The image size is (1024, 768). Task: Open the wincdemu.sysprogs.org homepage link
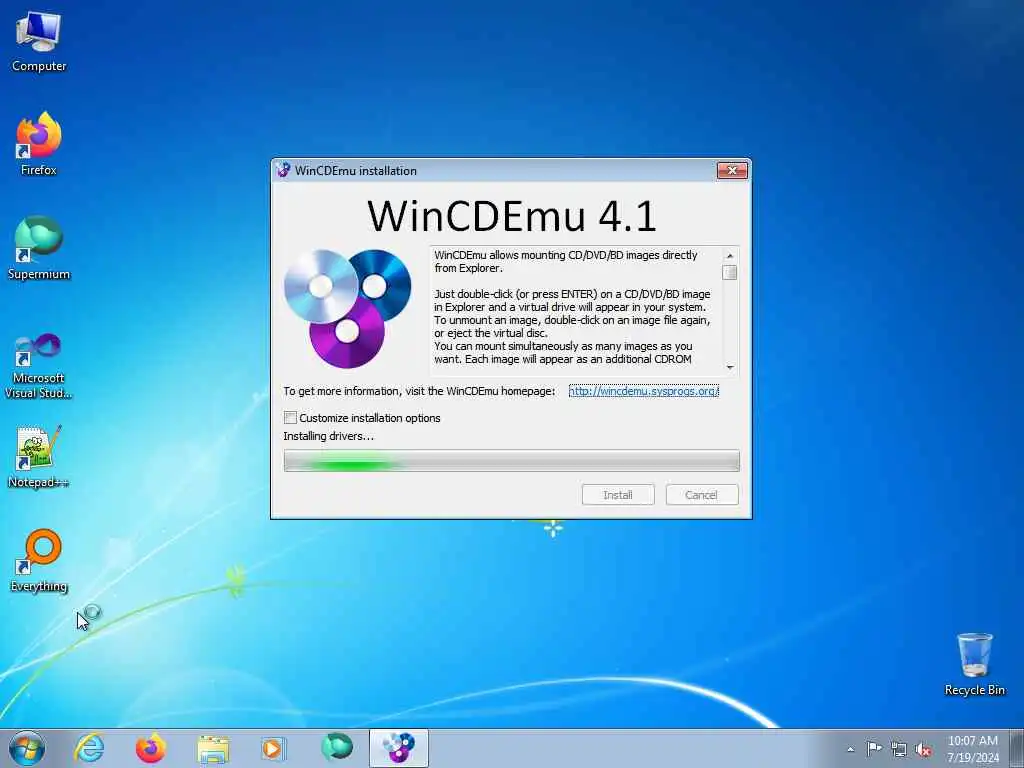coord(643,391)
